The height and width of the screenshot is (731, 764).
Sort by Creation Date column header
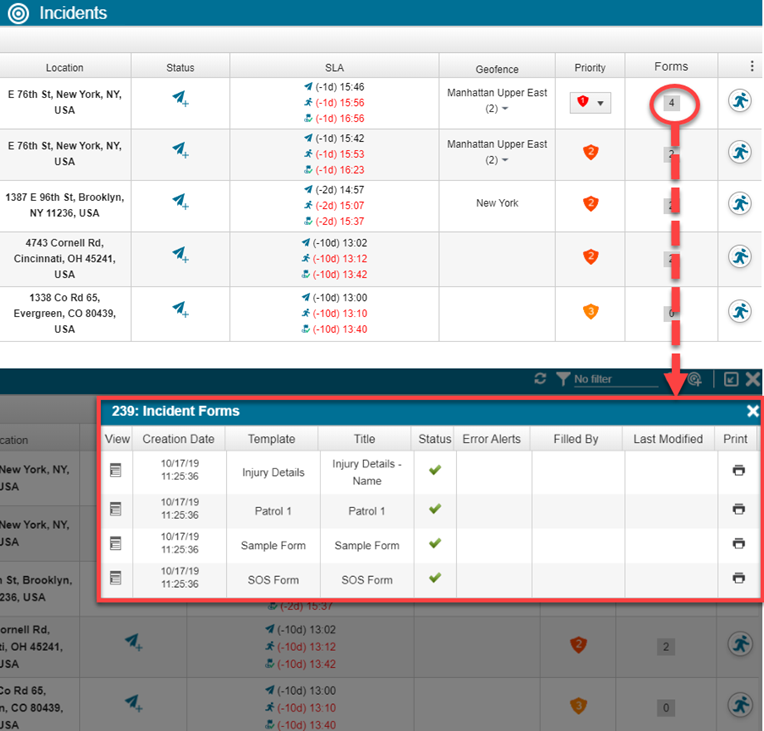(178, 439)
